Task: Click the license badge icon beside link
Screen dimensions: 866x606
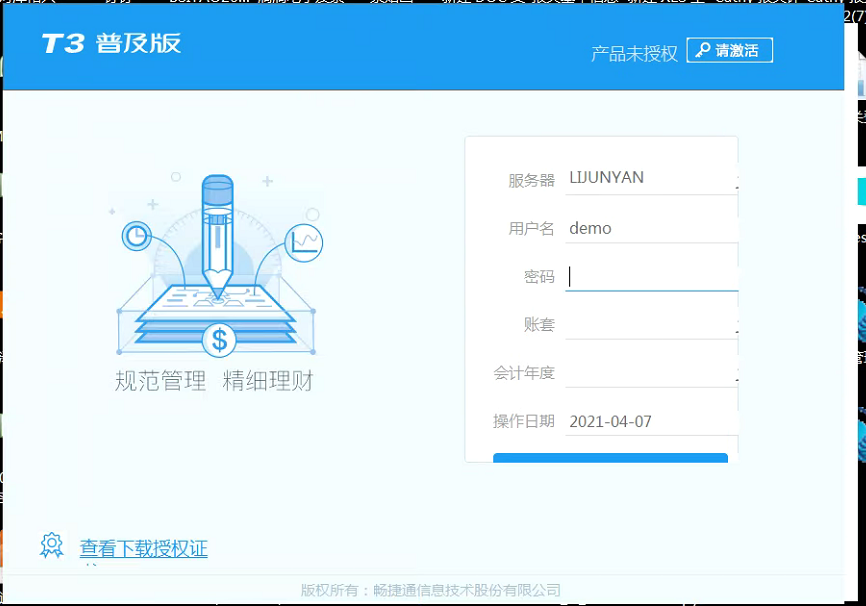Action: [x=52, y=546]
